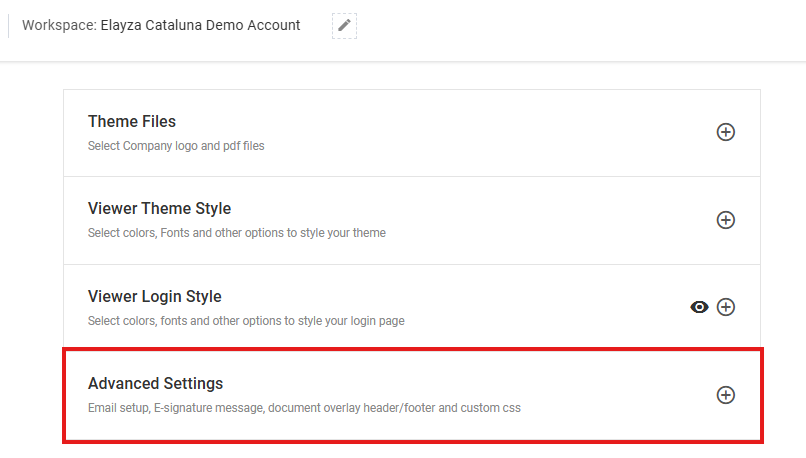Expand Theme Files with its plus icon
This screenshot has height=458, width=806.
pyautogui.click(x=725, y=132)
